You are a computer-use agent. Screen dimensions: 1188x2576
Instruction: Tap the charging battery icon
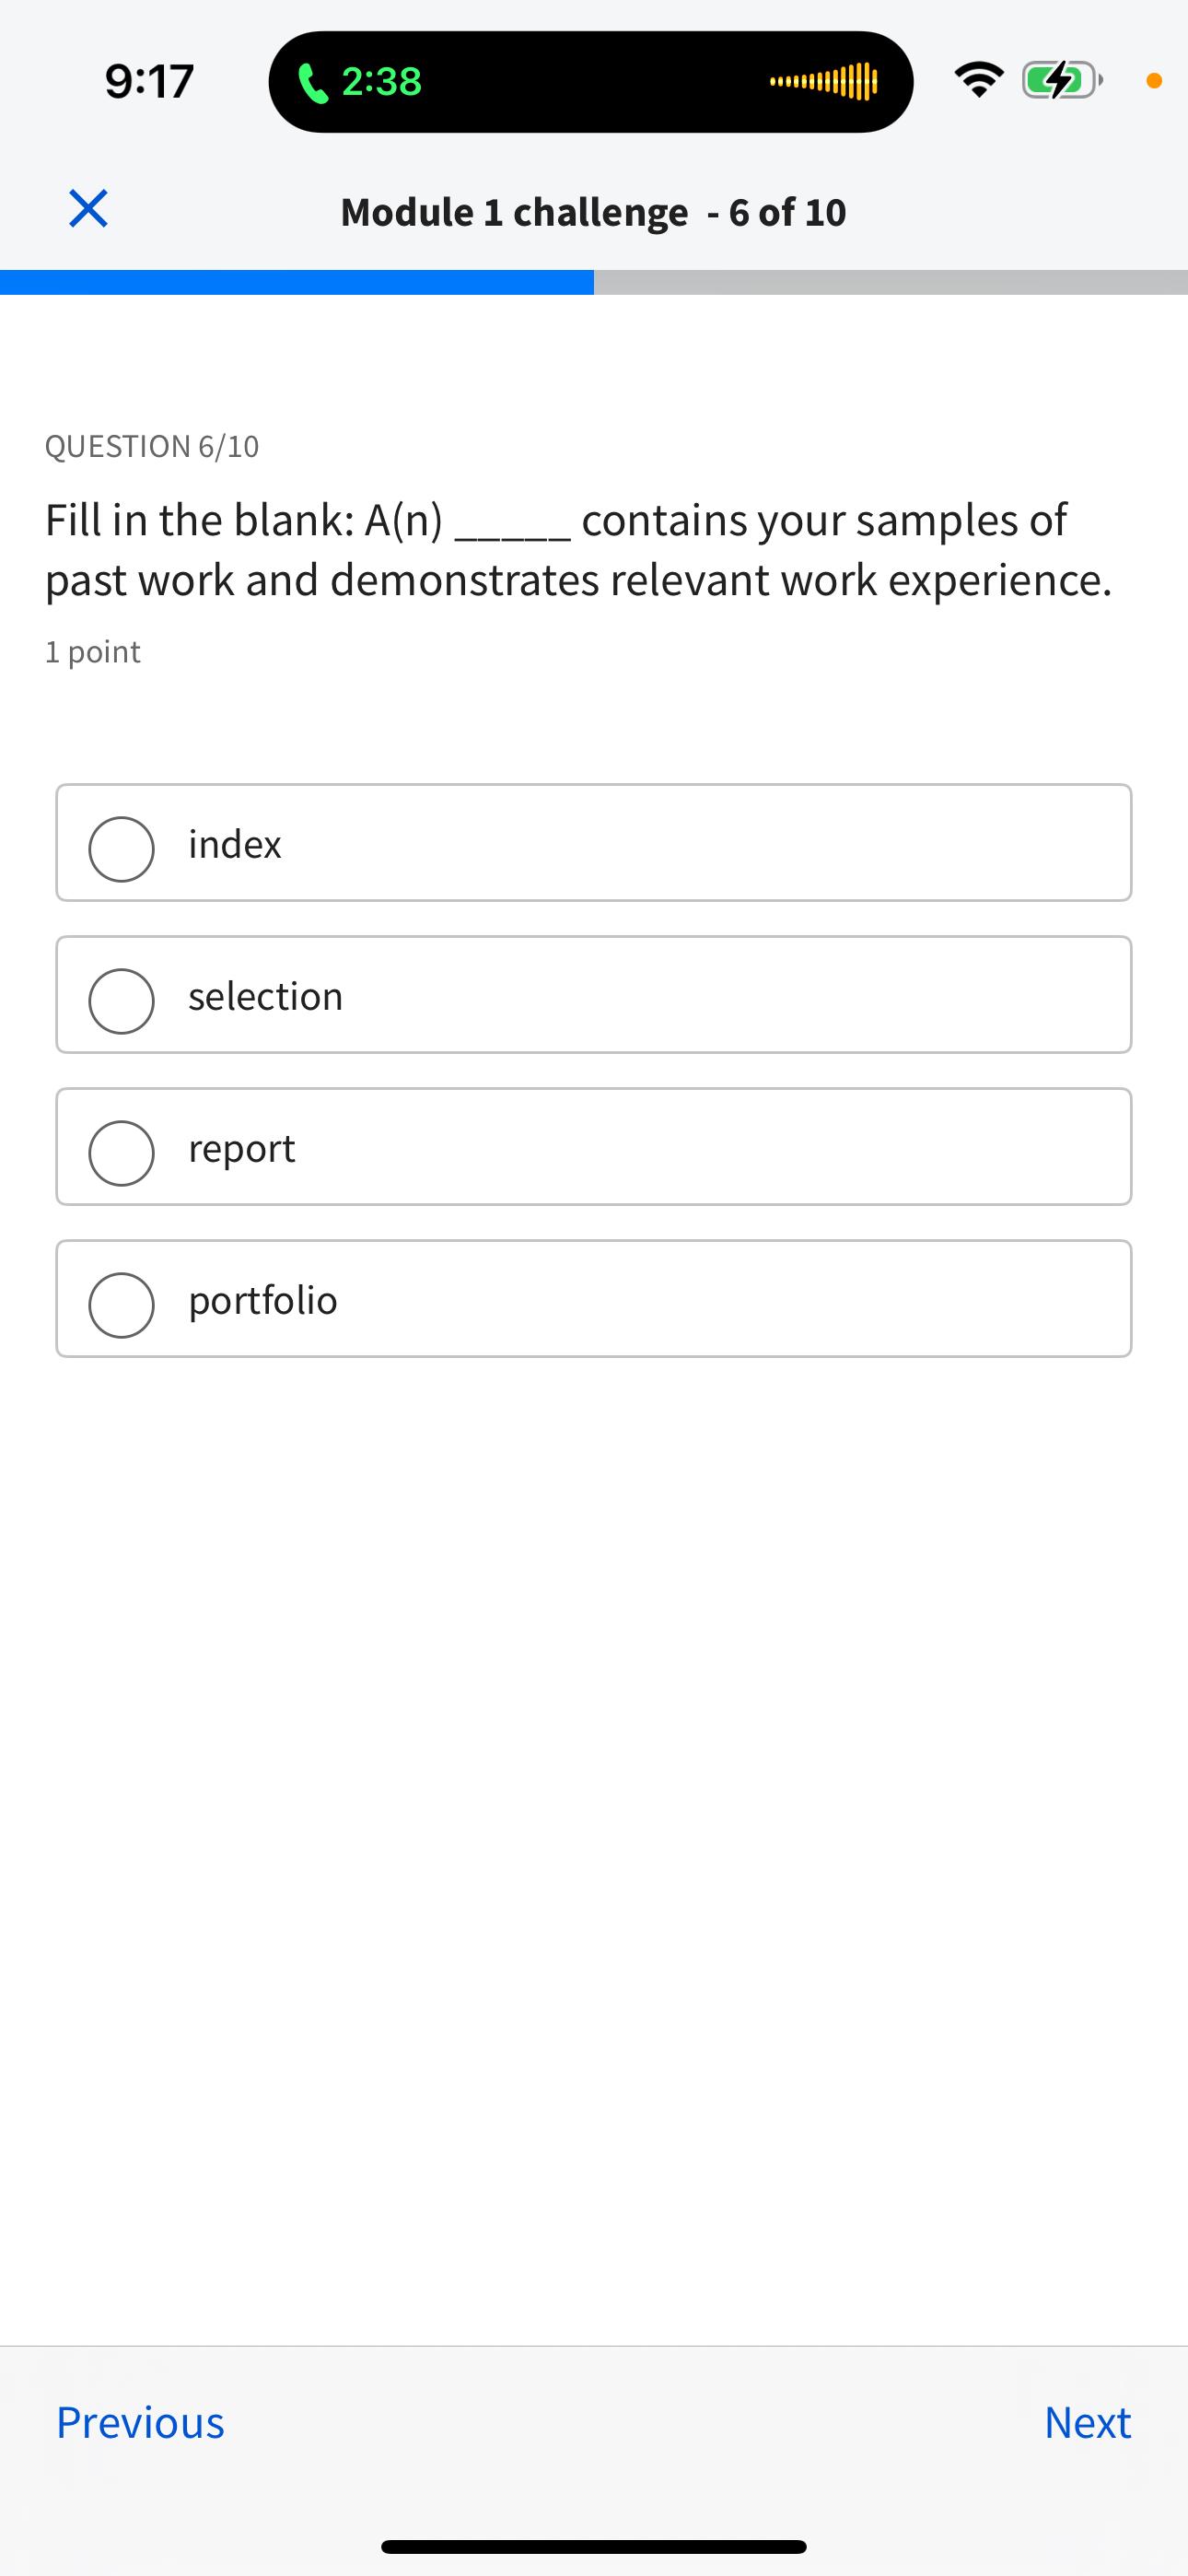1060,80
